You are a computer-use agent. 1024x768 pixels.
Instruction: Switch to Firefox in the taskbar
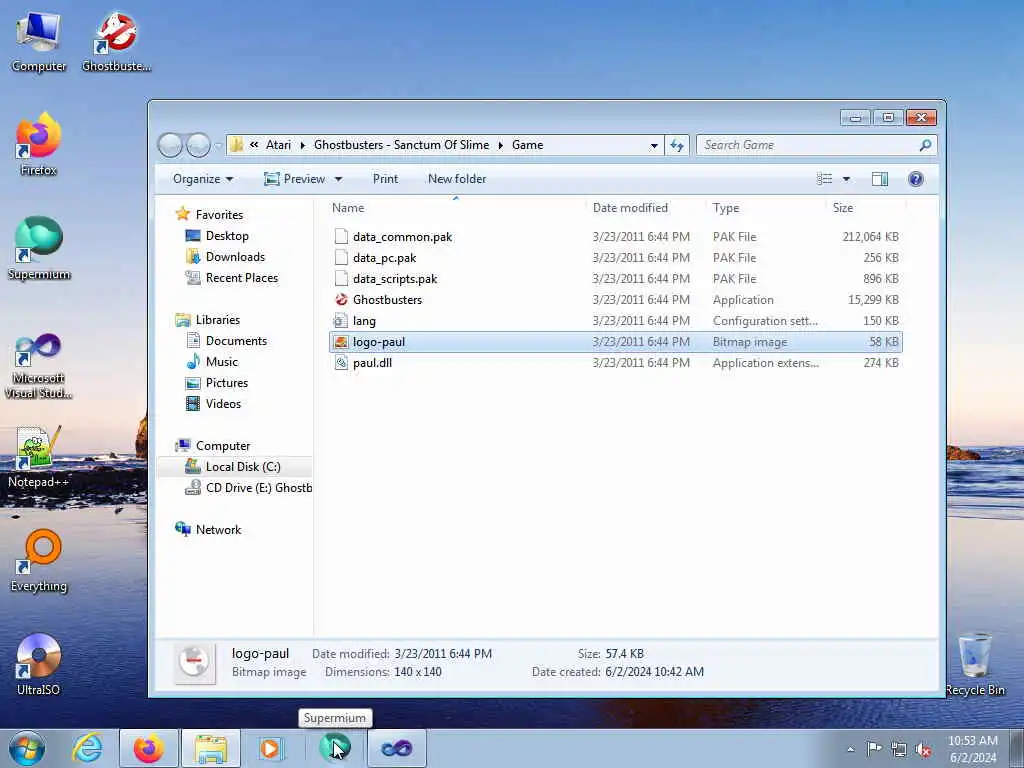click(x=149, y=748)
